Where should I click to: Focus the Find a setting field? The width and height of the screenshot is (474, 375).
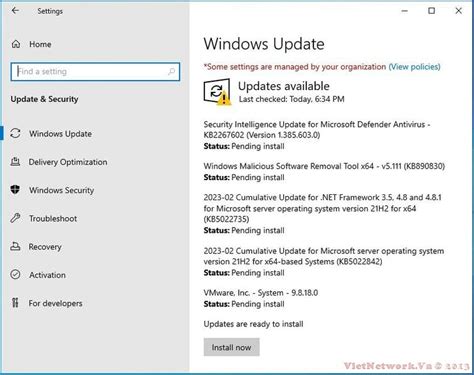point(95,71)
